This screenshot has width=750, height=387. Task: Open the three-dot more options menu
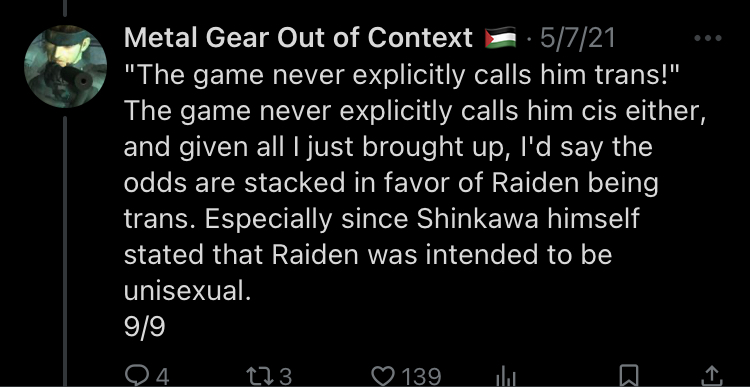707,38
